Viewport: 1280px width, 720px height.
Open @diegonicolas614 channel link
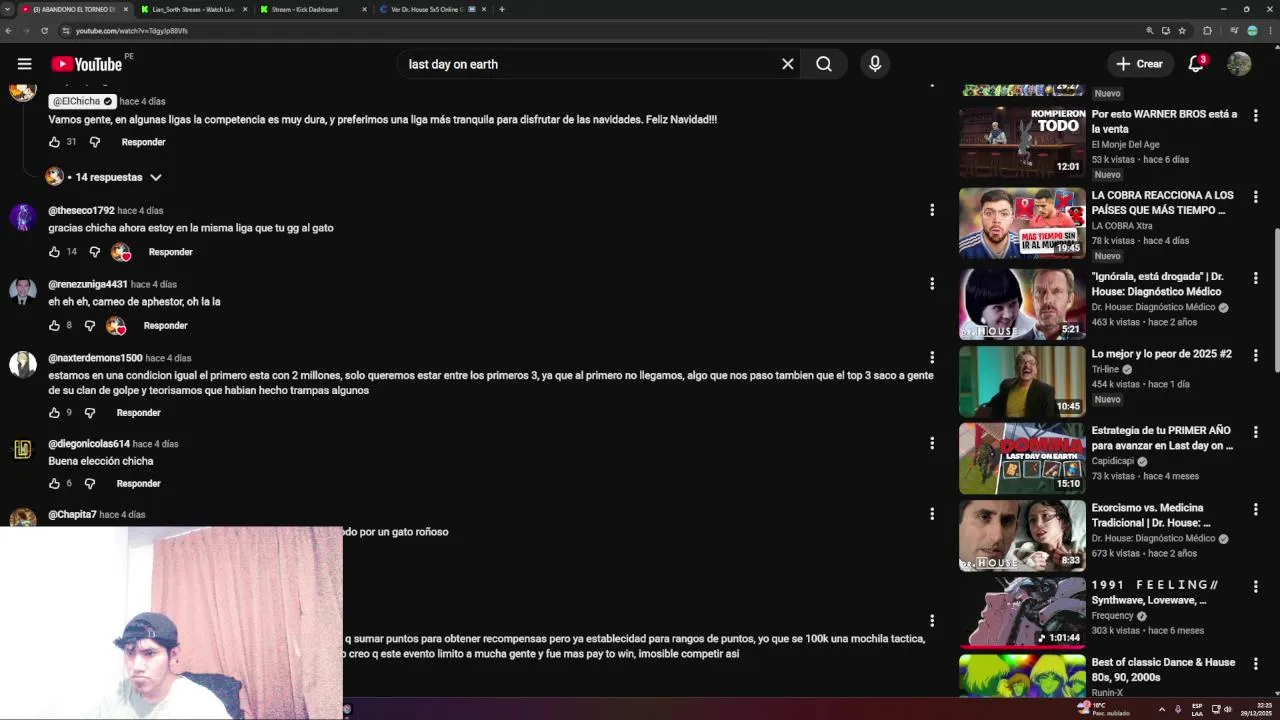coord(89,444)
